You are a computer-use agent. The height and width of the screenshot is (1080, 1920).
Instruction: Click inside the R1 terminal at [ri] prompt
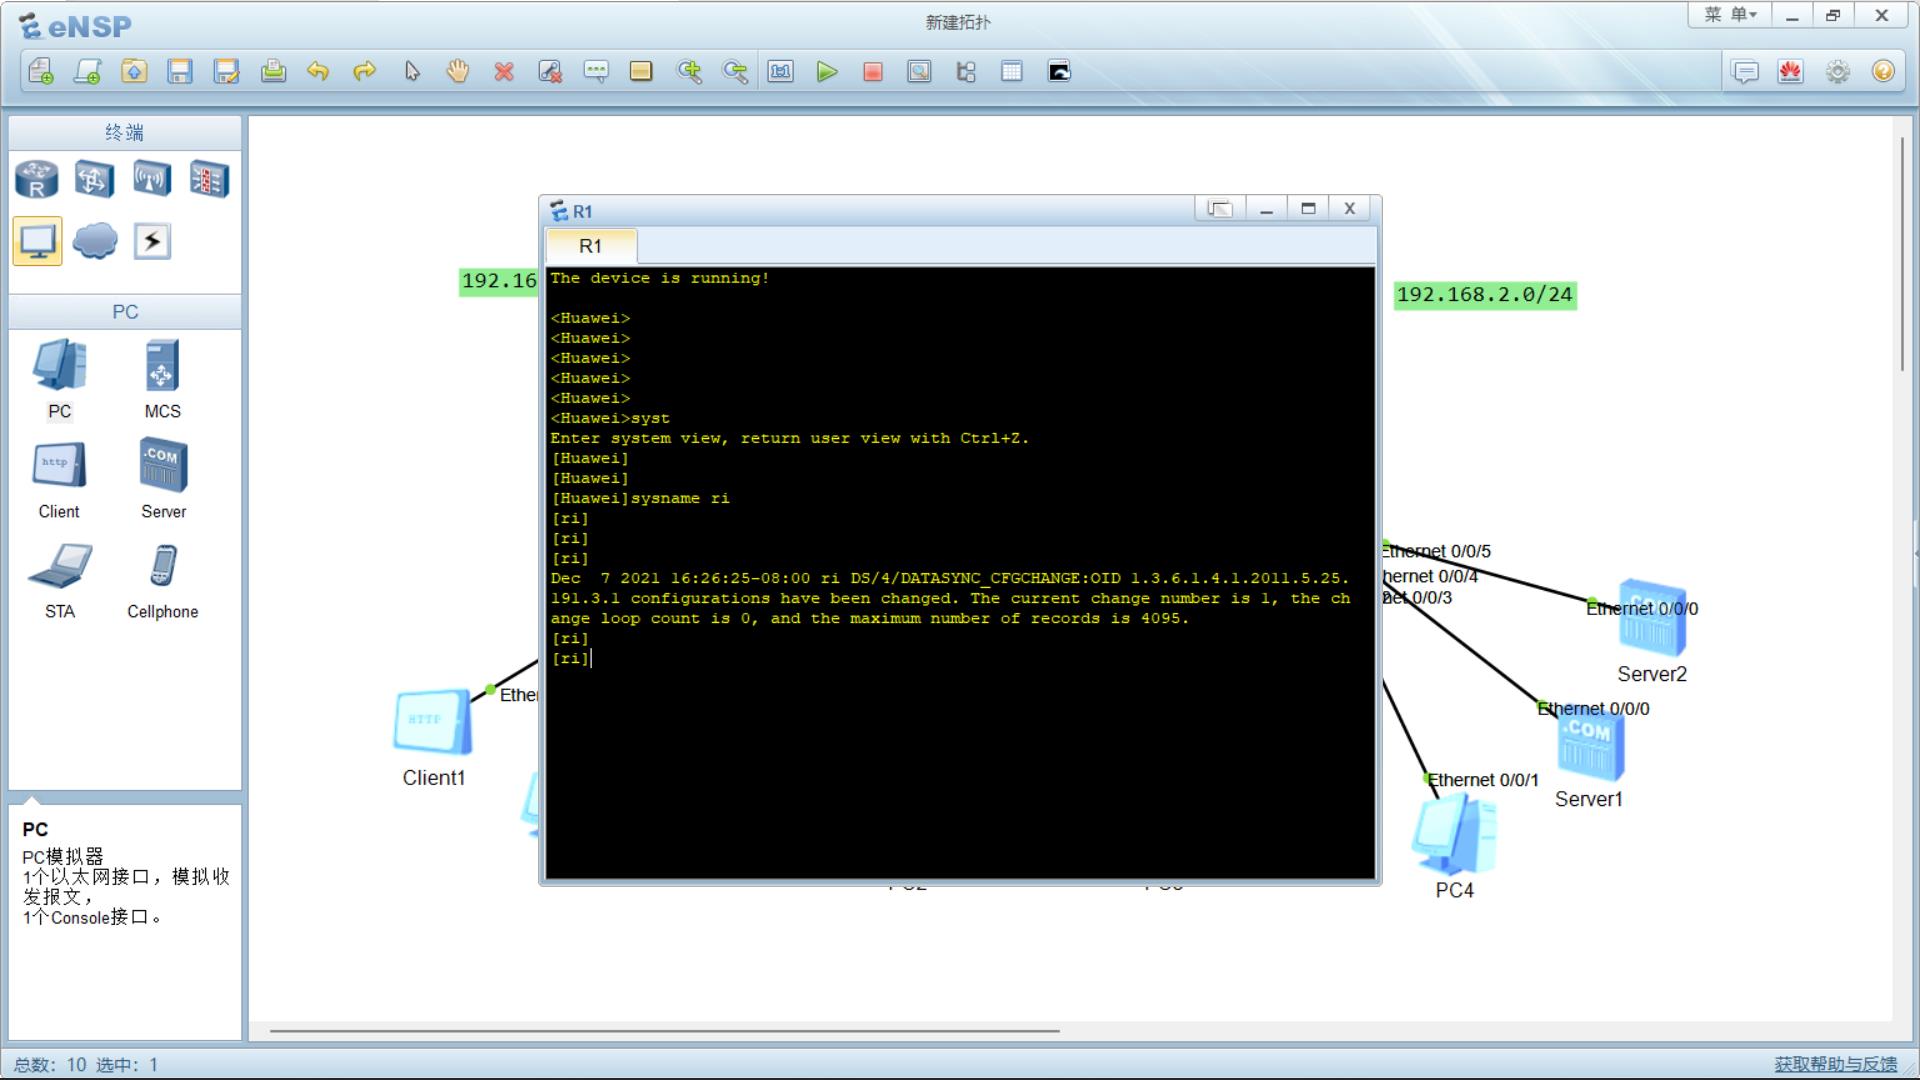click(x=571, y=658)
